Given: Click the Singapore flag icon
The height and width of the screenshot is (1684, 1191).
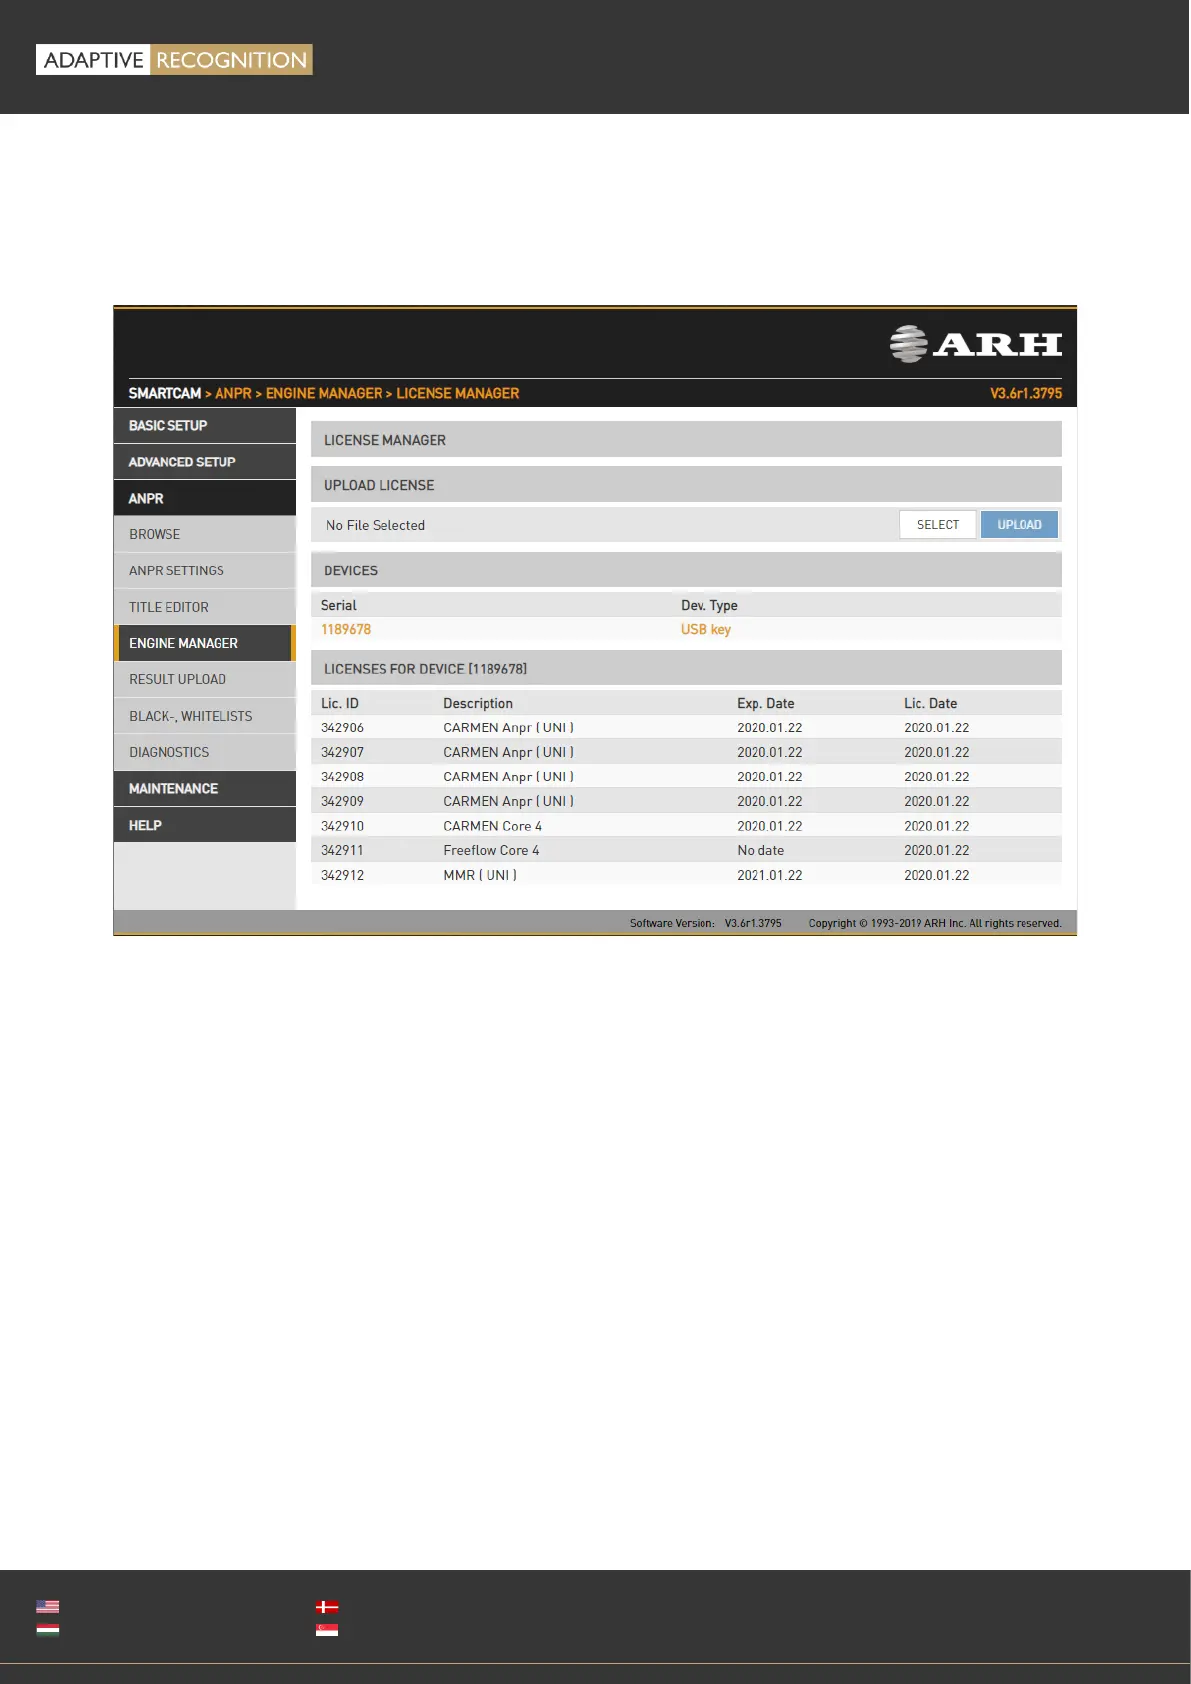Looking at the screenshot, I should click(x=327, y=1629).
